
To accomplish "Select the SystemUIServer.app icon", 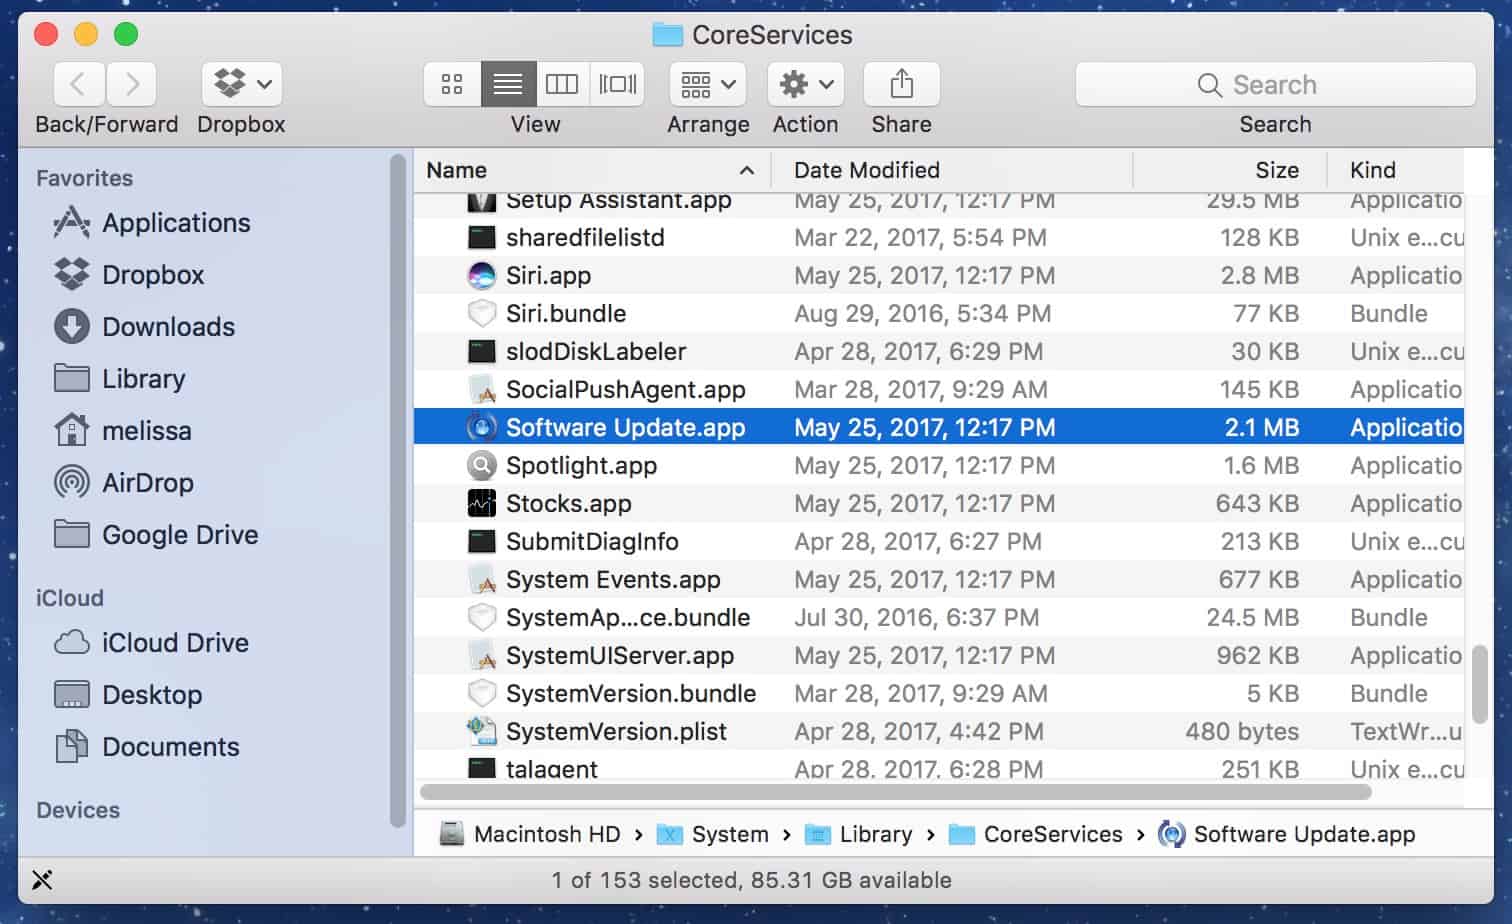I will [482, 656].
